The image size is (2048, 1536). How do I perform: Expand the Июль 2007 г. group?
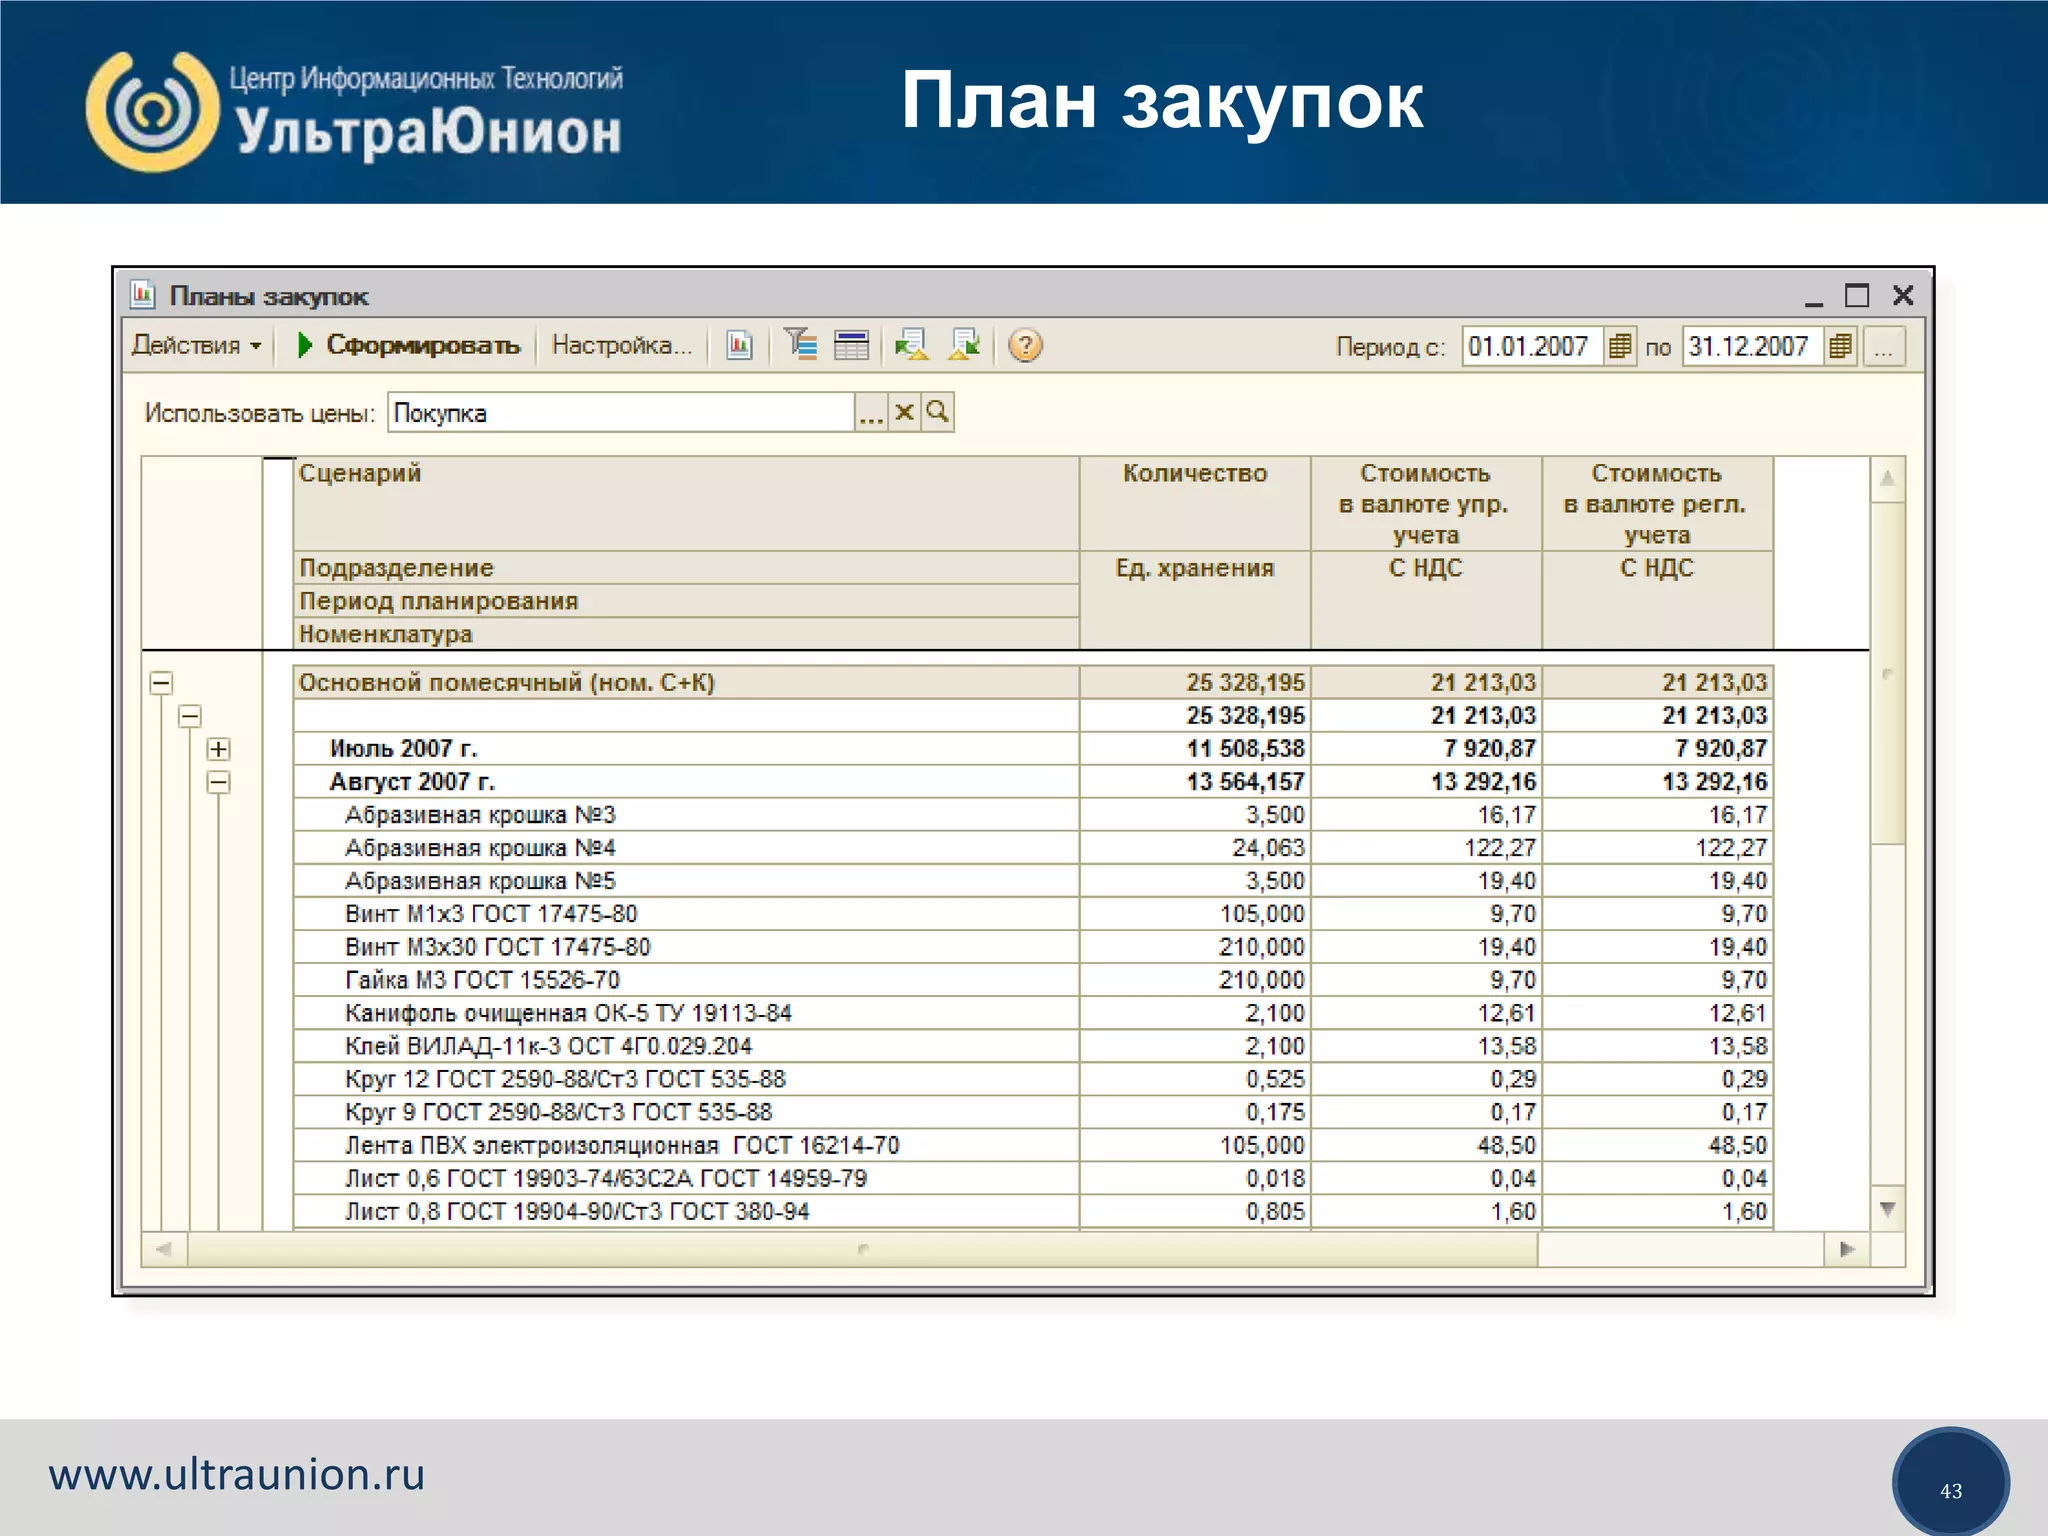218,749
